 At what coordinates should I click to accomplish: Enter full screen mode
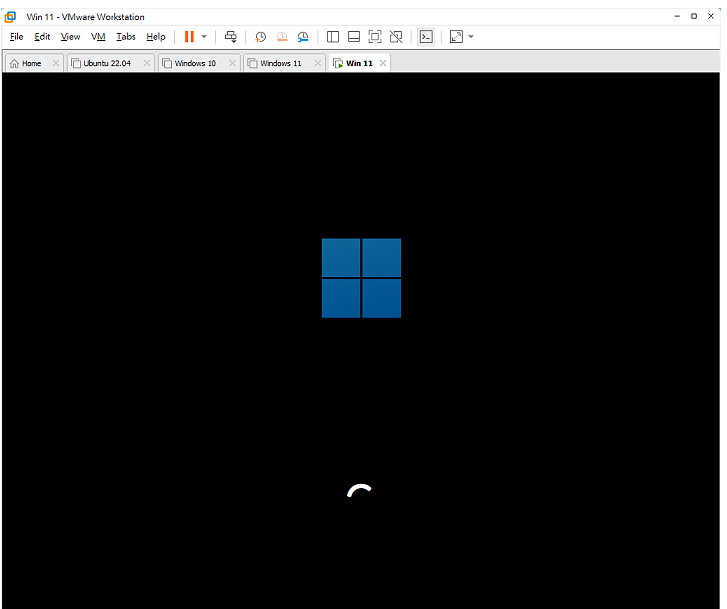[x=375, y=37]
